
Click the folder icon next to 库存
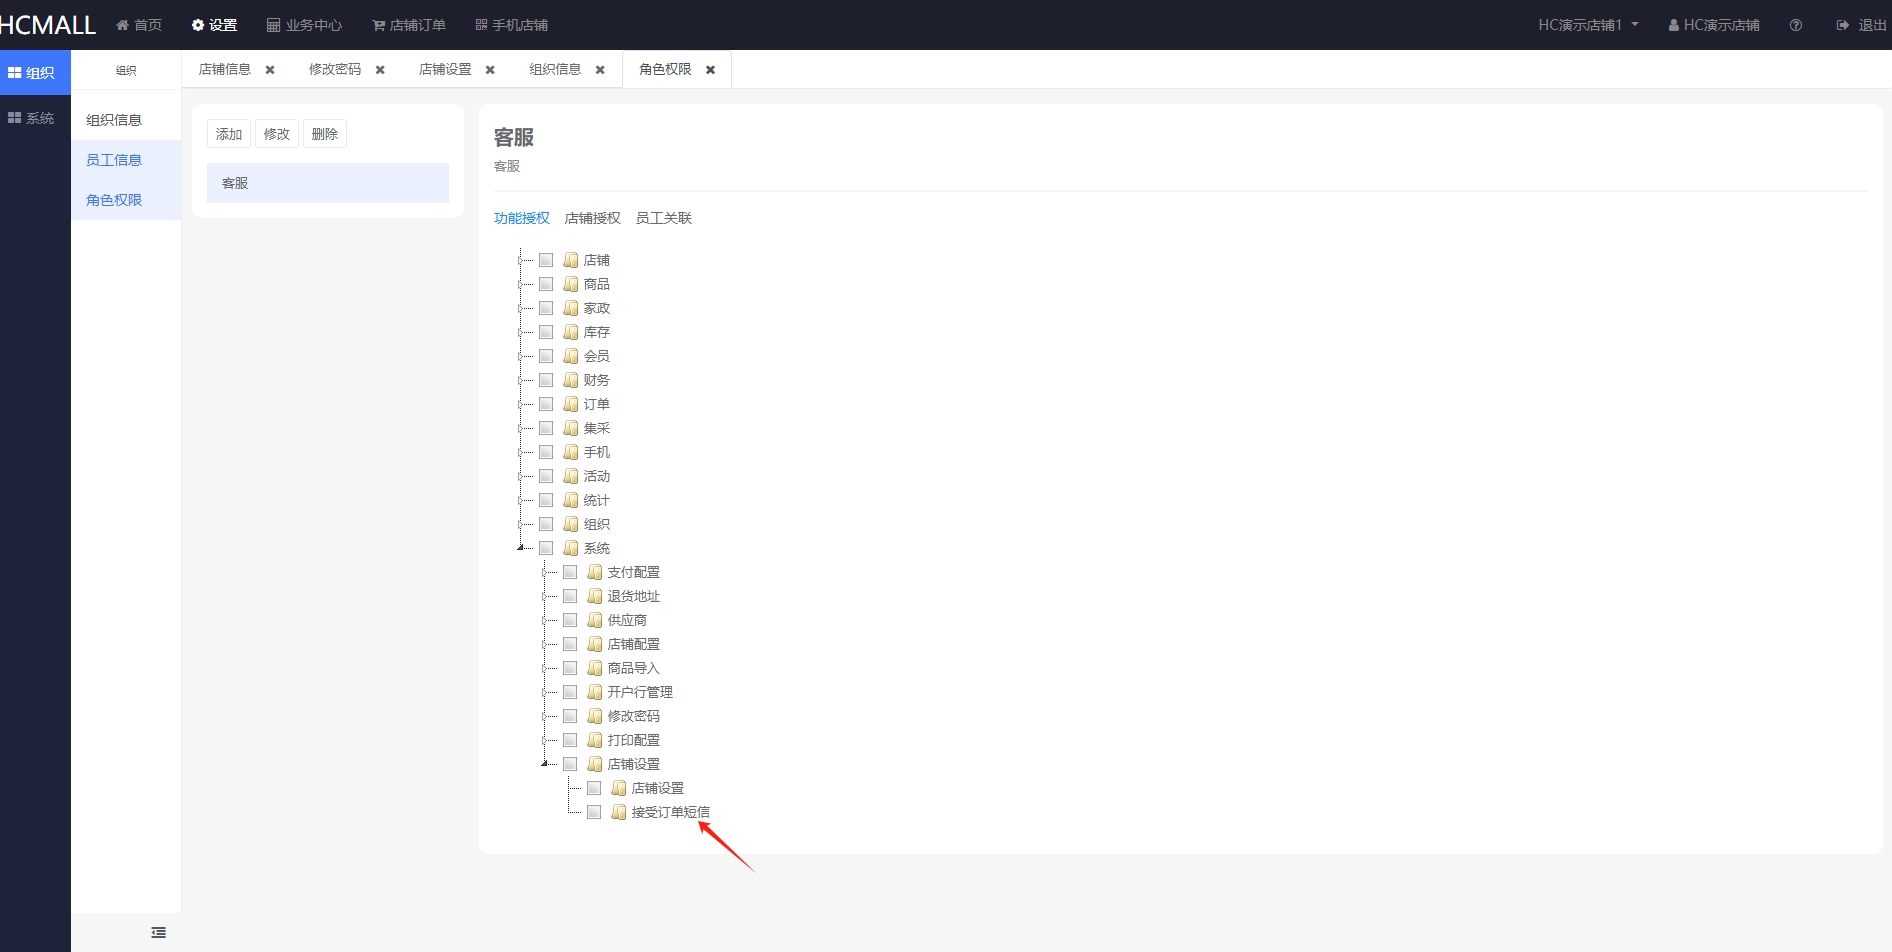pos(571,332)
